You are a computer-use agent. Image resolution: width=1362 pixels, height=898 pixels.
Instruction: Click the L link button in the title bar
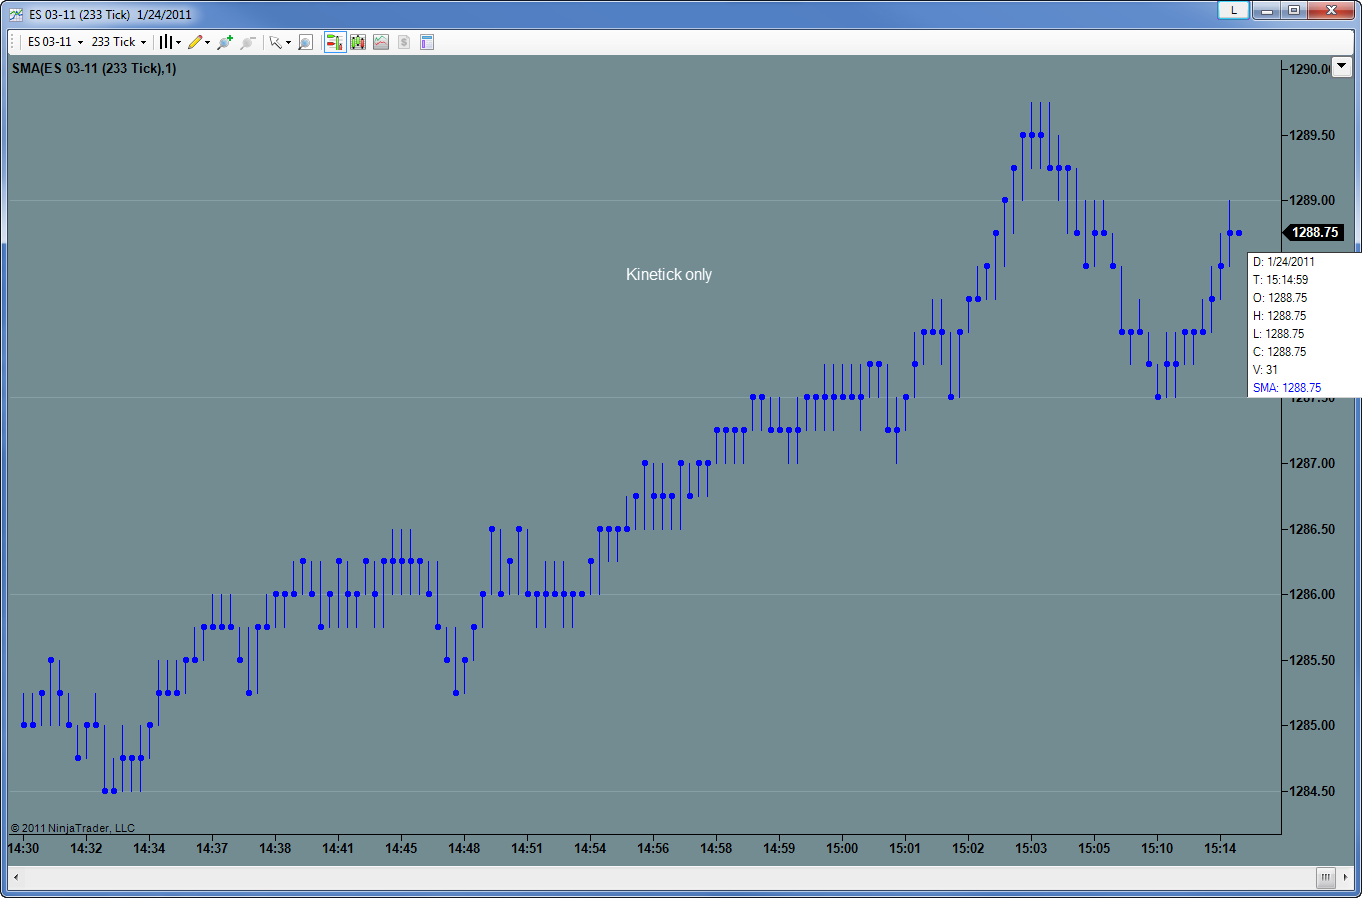click(1233, 10)
